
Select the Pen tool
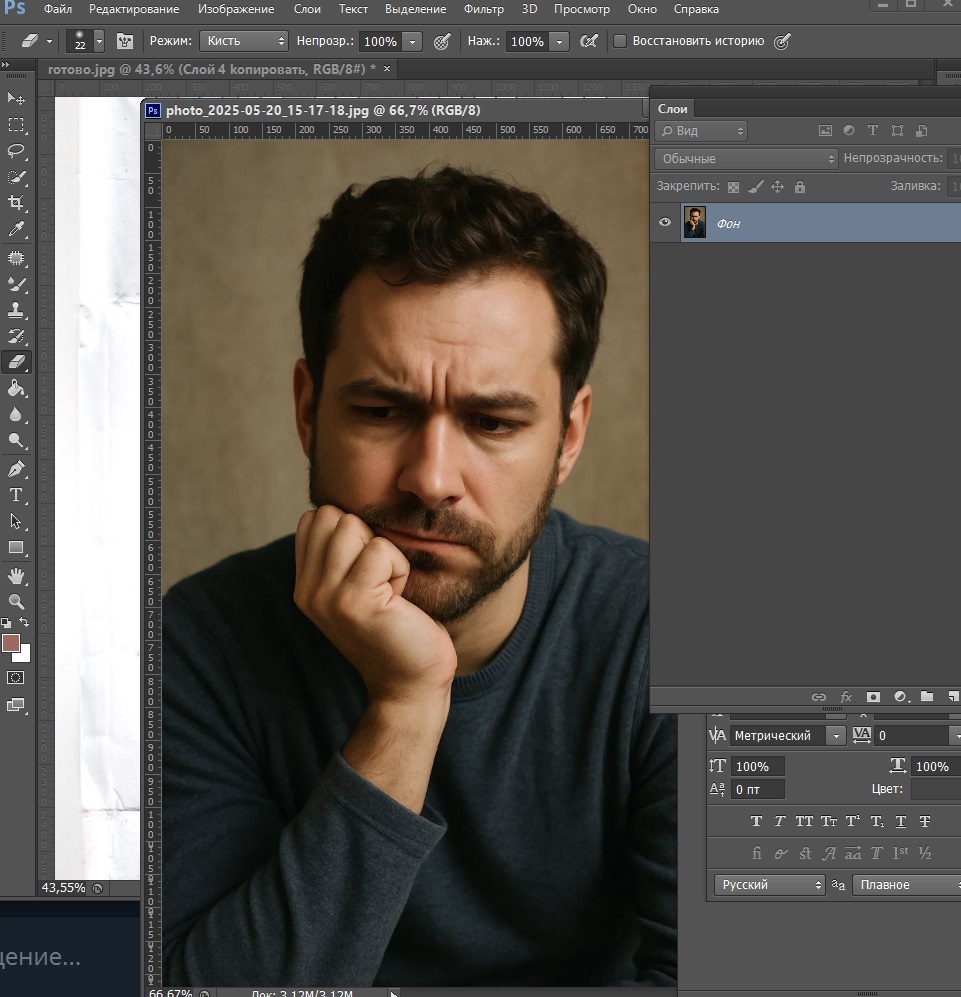point(16,469)
